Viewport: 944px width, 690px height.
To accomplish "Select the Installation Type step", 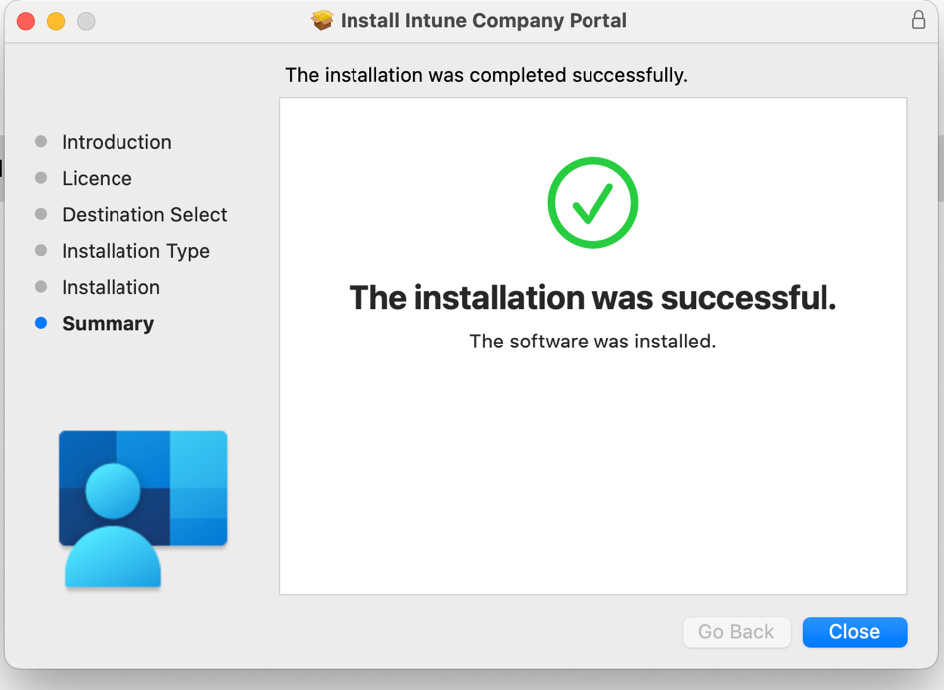I will click(136, 251).
